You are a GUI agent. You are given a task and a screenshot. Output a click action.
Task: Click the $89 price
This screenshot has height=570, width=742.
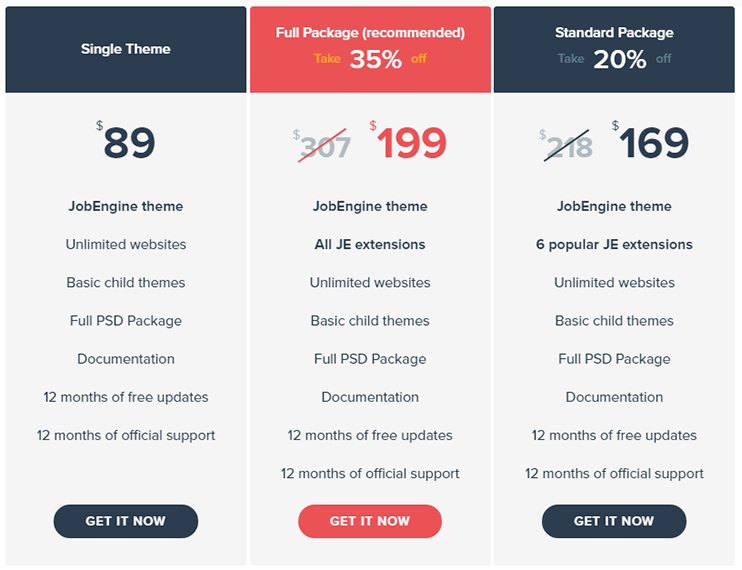[x=126, y=141]
